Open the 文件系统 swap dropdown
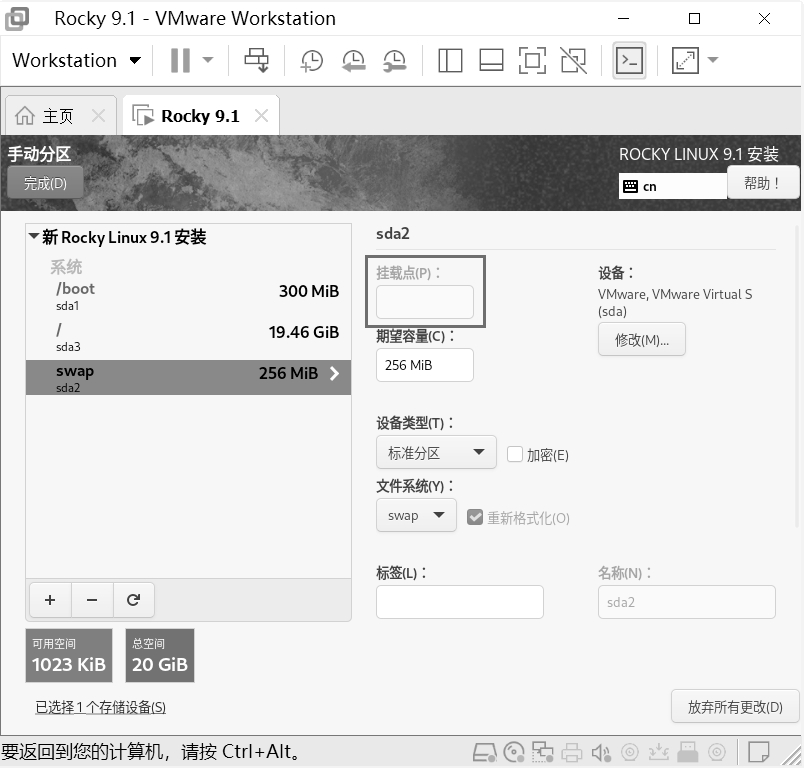The height and width of the screenshot is (768, 804). click(416, 515)
